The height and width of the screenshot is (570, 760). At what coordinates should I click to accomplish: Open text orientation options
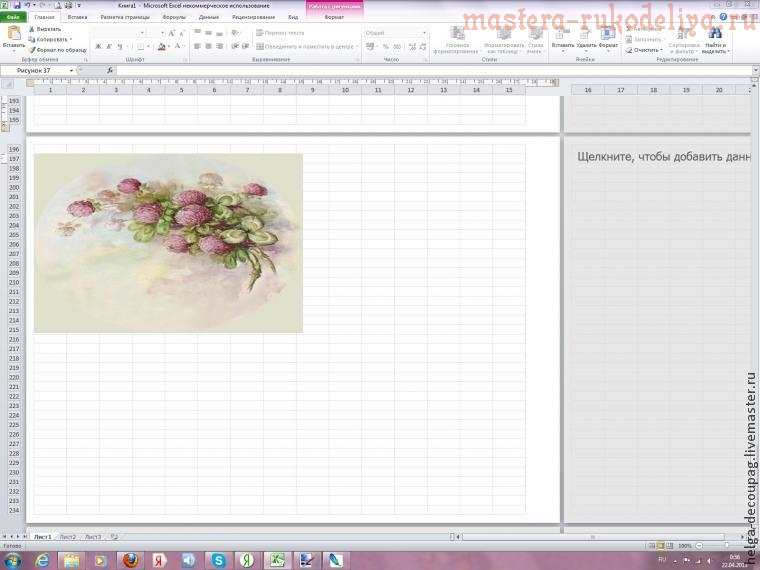(236, 32)
